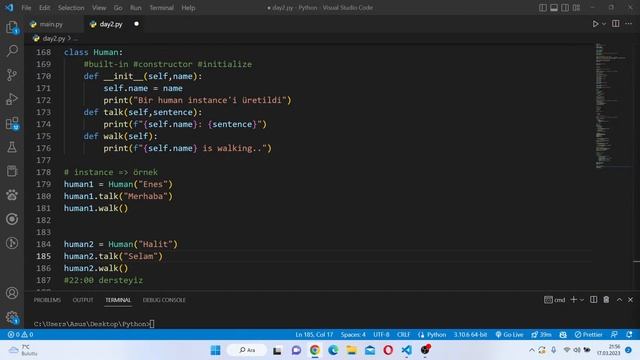Open the Run menu

click(x=136, y=8)
